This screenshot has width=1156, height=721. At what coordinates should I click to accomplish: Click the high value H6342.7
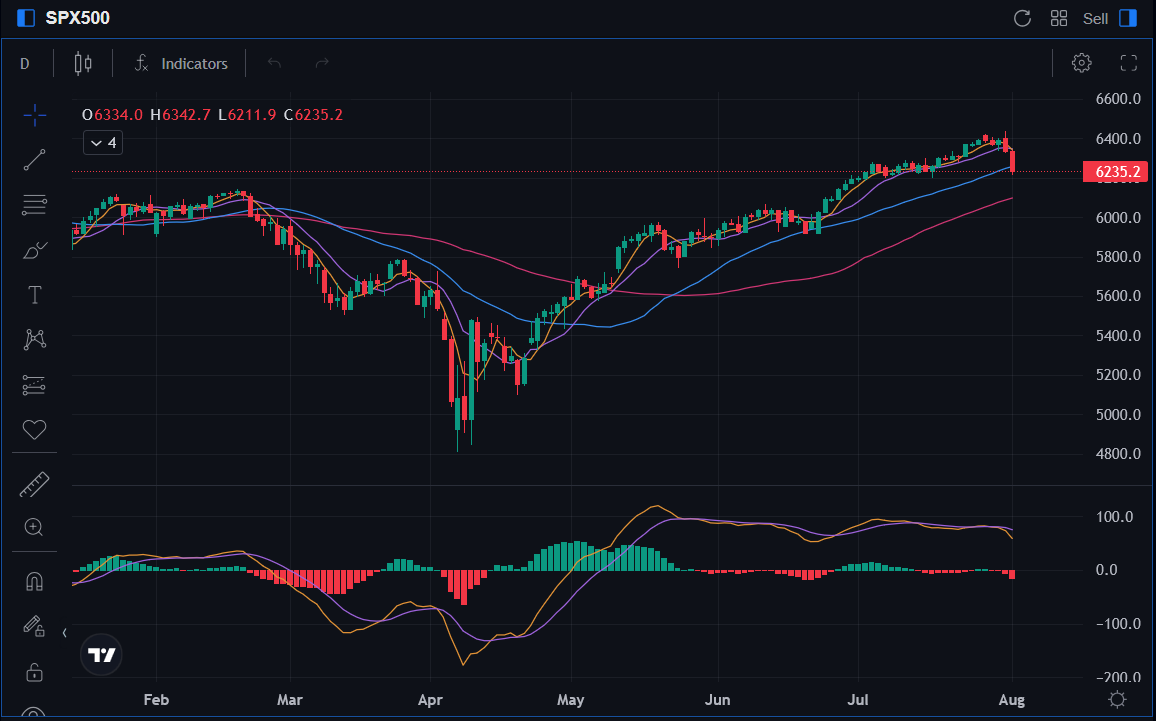coord(180,115)
